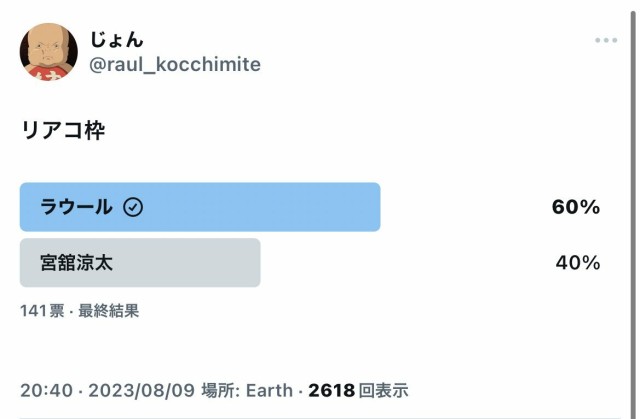The height and width of the screenshot is (419, 640).
Task: Open the 20:40 timestamp link
Action: click(x=46, y=390)
